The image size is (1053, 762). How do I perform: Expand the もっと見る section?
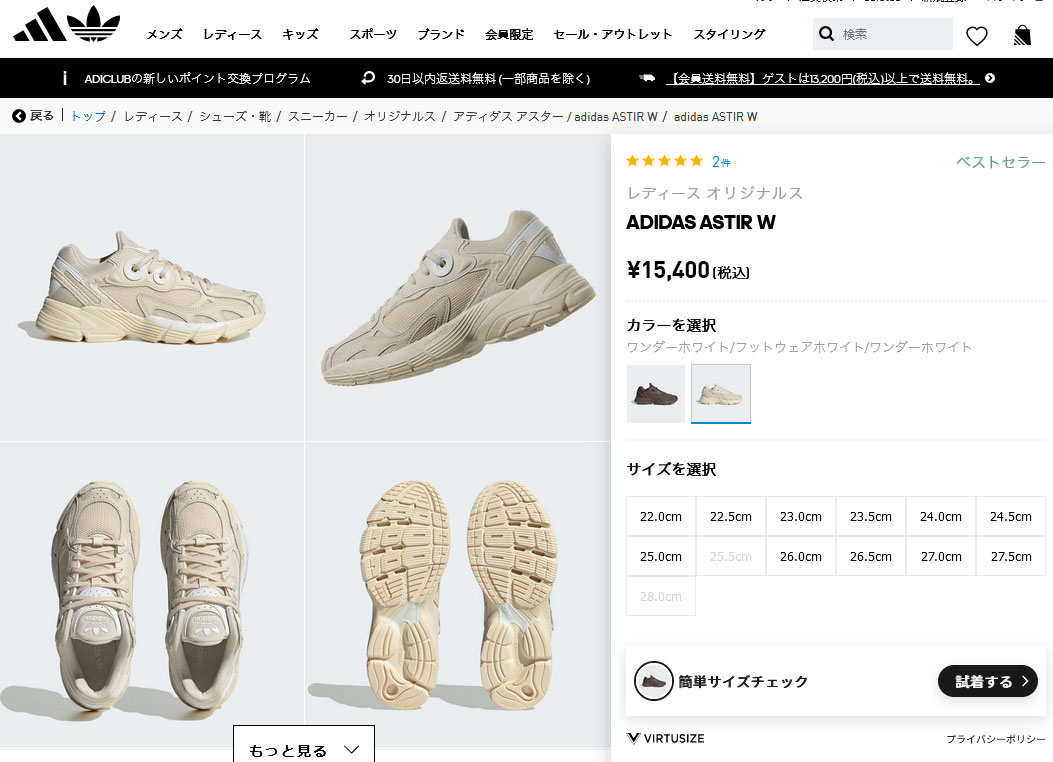pos(303,749)
